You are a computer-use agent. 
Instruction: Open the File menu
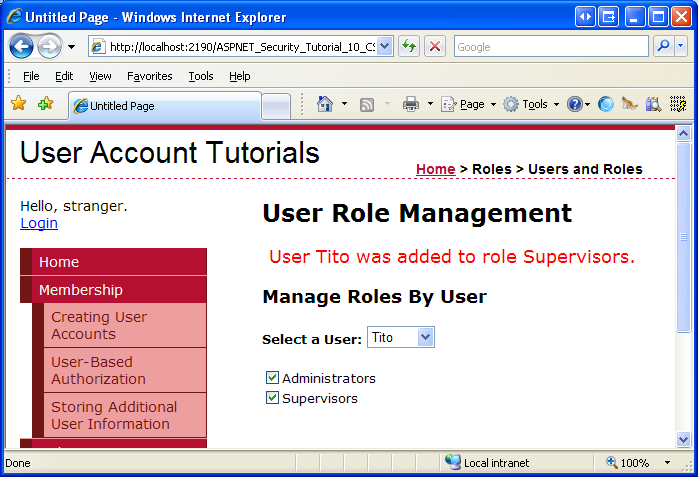click(31, 76)
